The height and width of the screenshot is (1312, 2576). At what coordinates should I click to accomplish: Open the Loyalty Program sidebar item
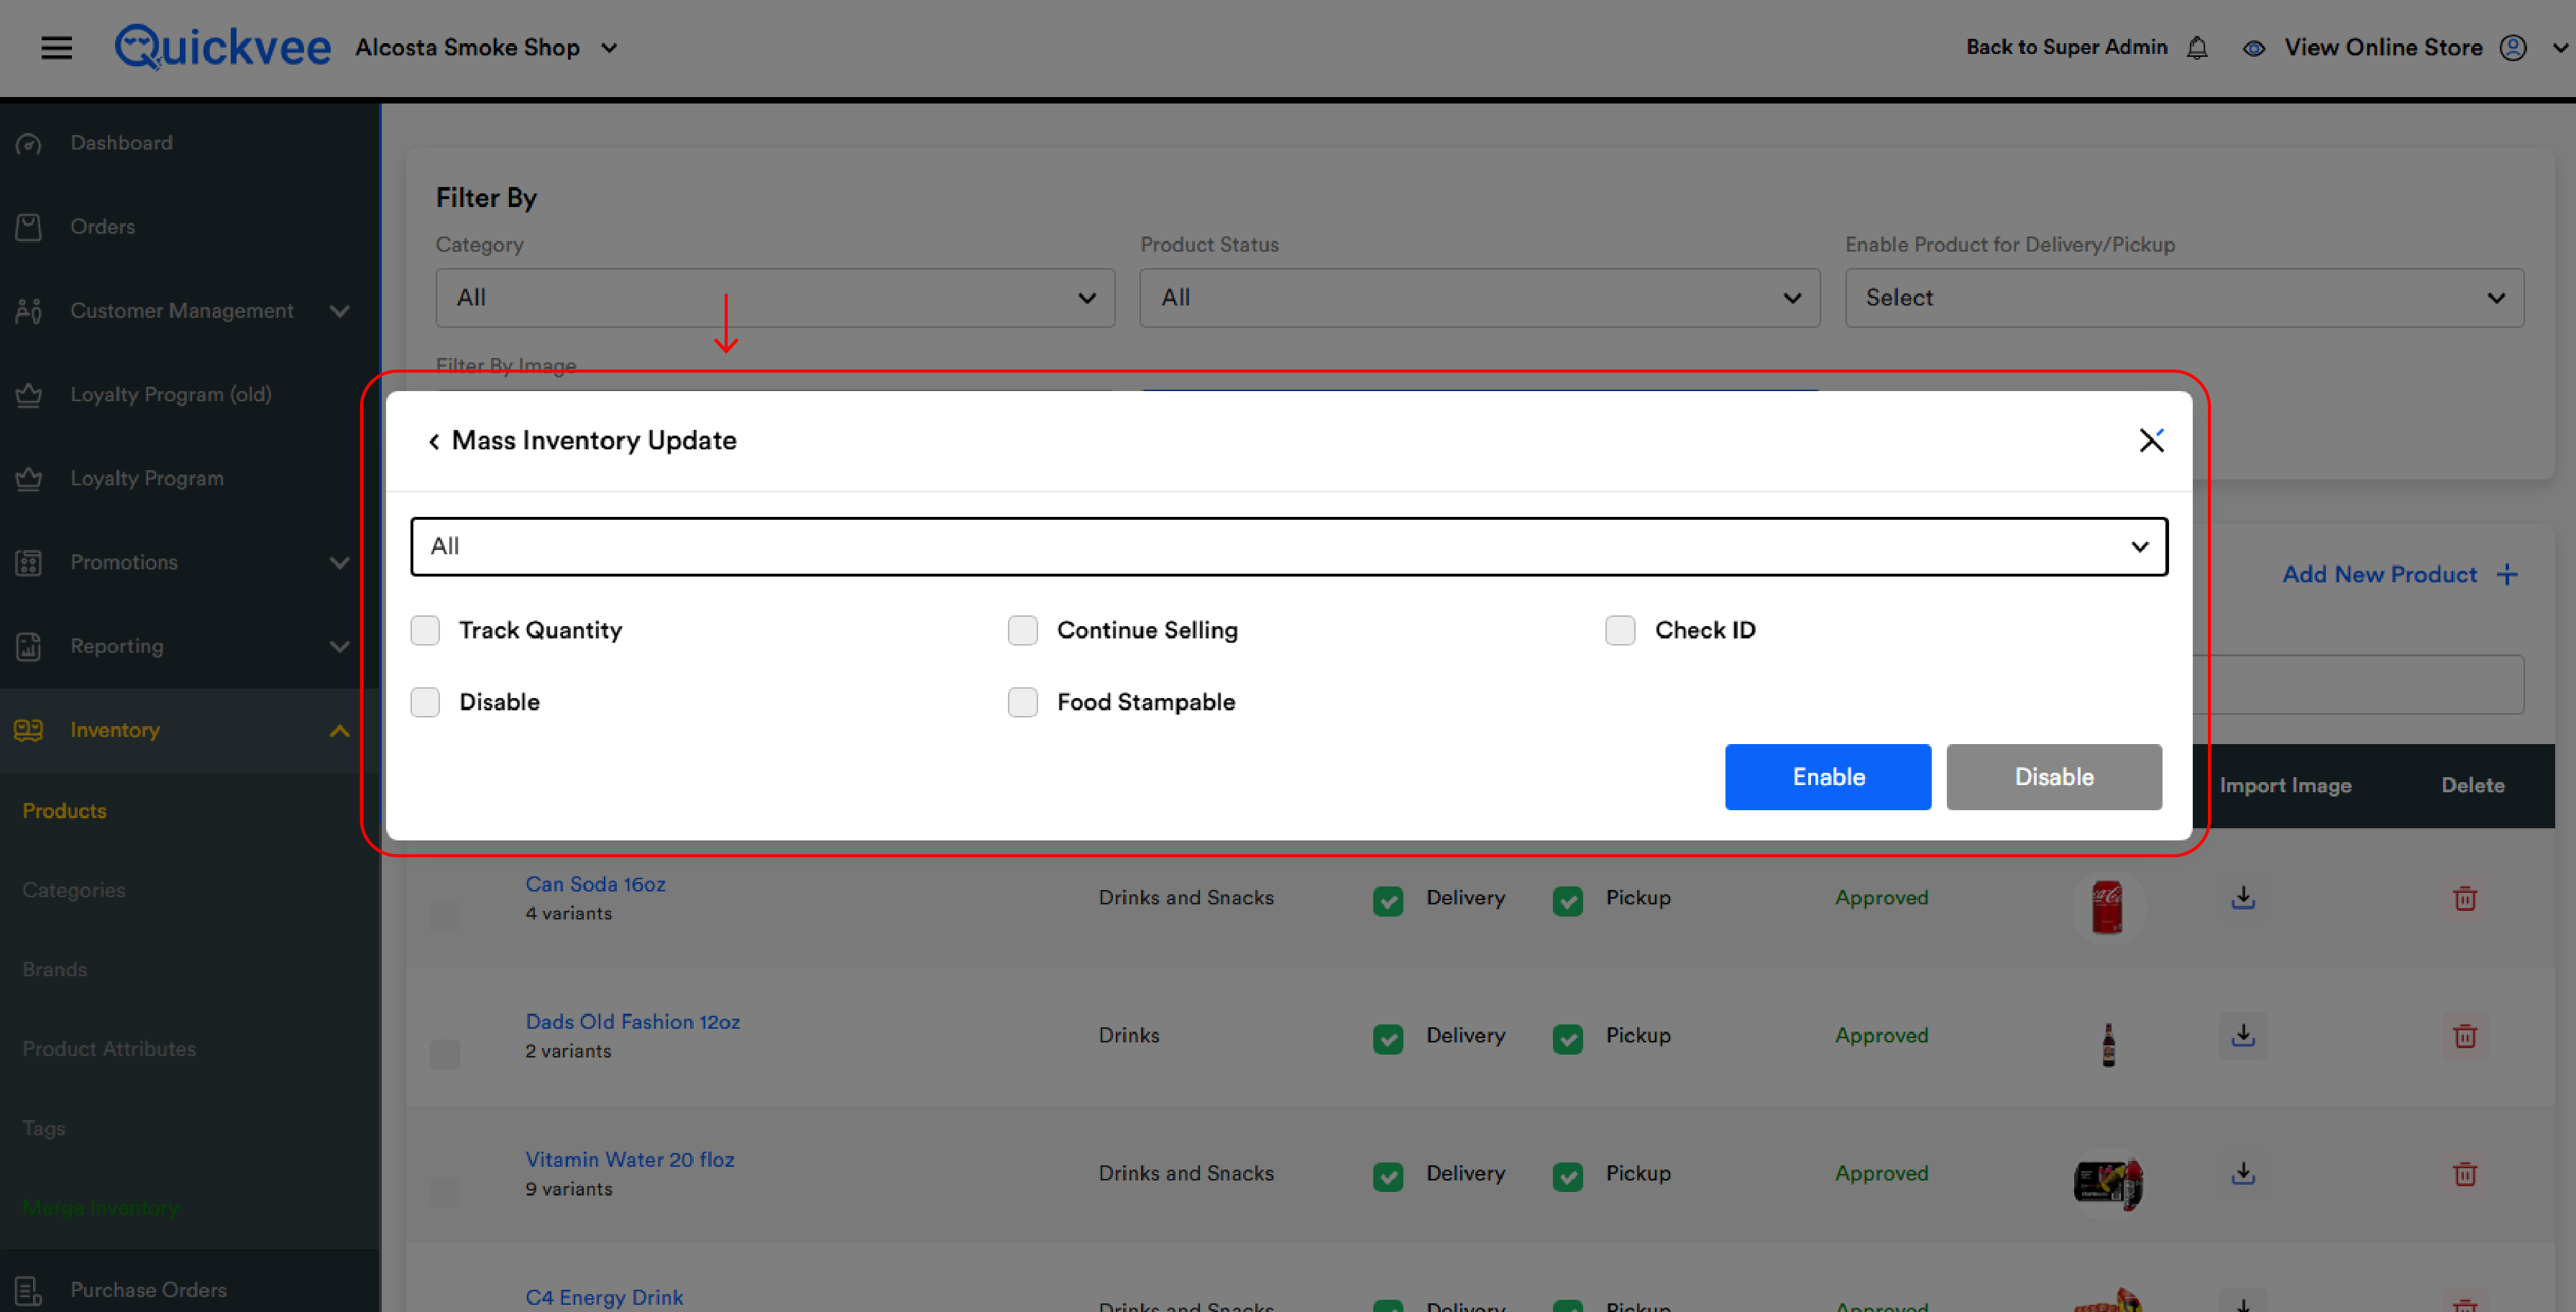146,479
